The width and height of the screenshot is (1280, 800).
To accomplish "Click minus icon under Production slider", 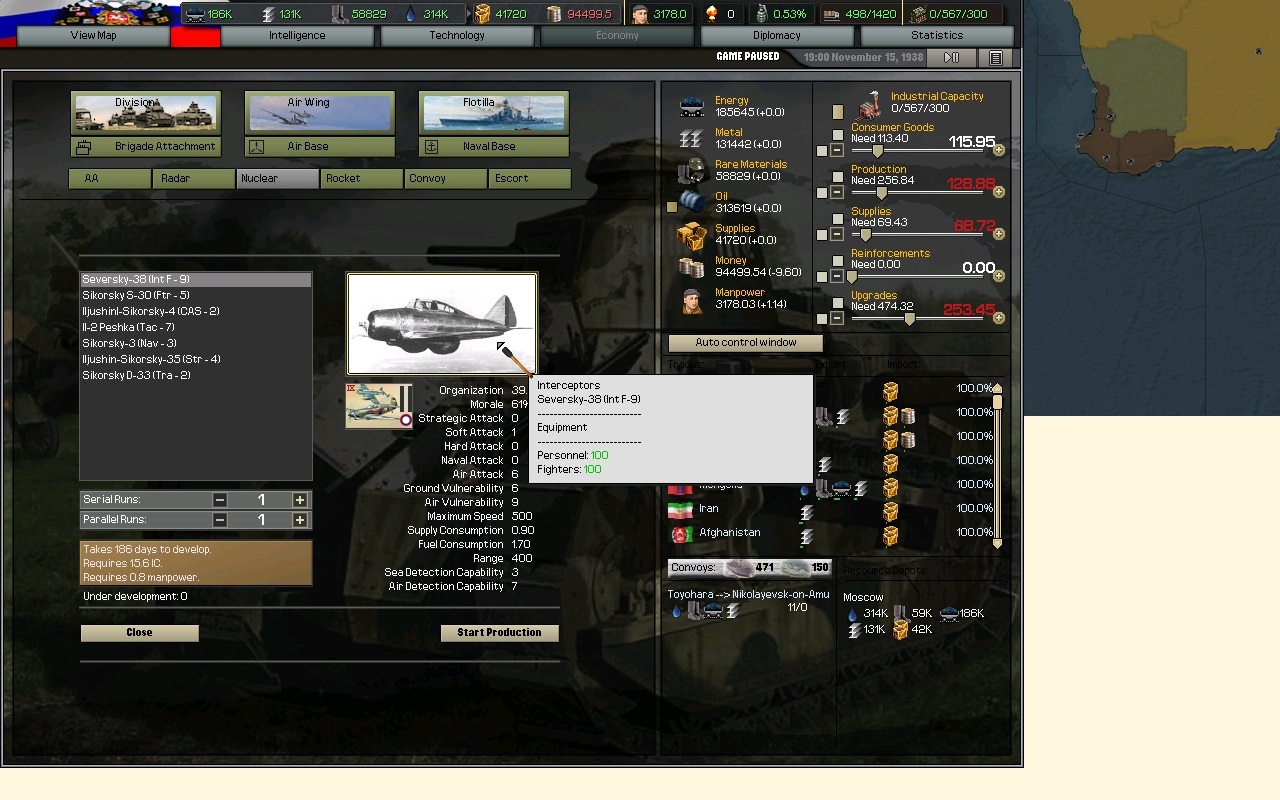I will (x=837, y=193).
